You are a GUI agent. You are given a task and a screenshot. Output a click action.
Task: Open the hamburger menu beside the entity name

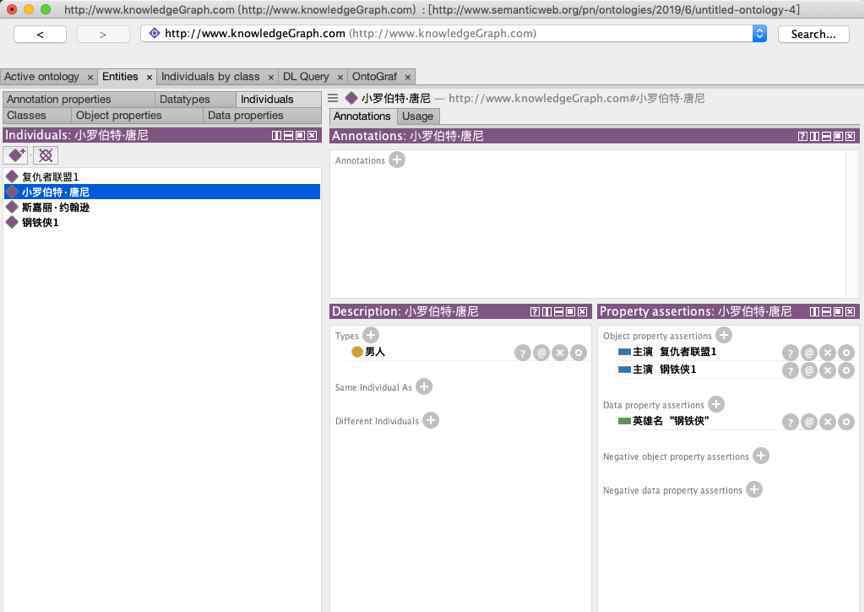pyautogui.click(x=333, y=98)
